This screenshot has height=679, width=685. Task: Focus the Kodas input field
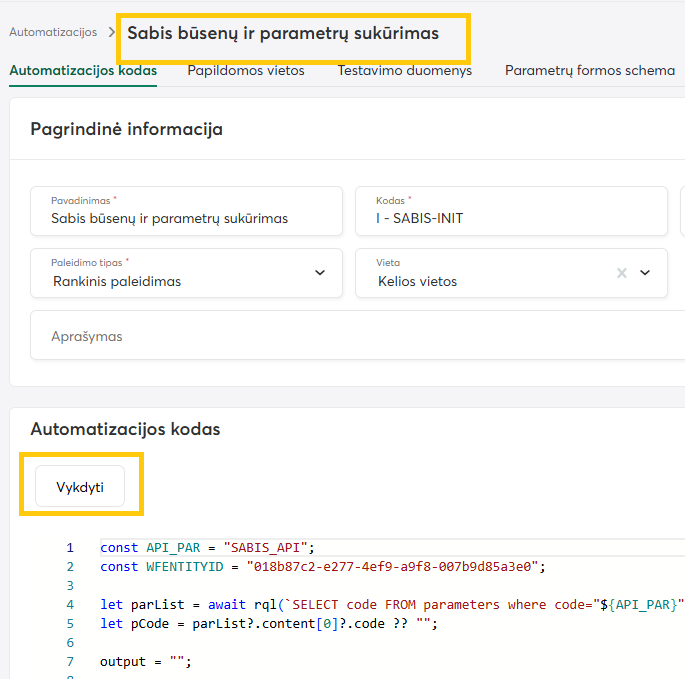coord(510,218)
